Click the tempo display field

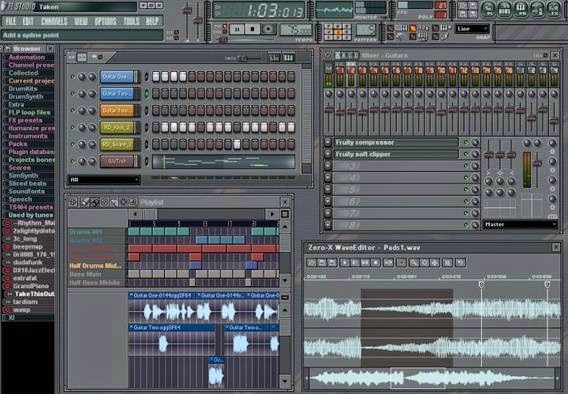pos(296,30)
